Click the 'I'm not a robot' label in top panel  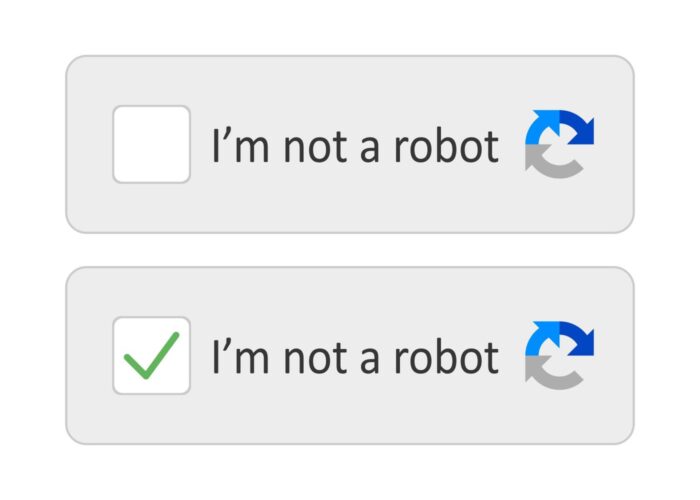point(355,146)
